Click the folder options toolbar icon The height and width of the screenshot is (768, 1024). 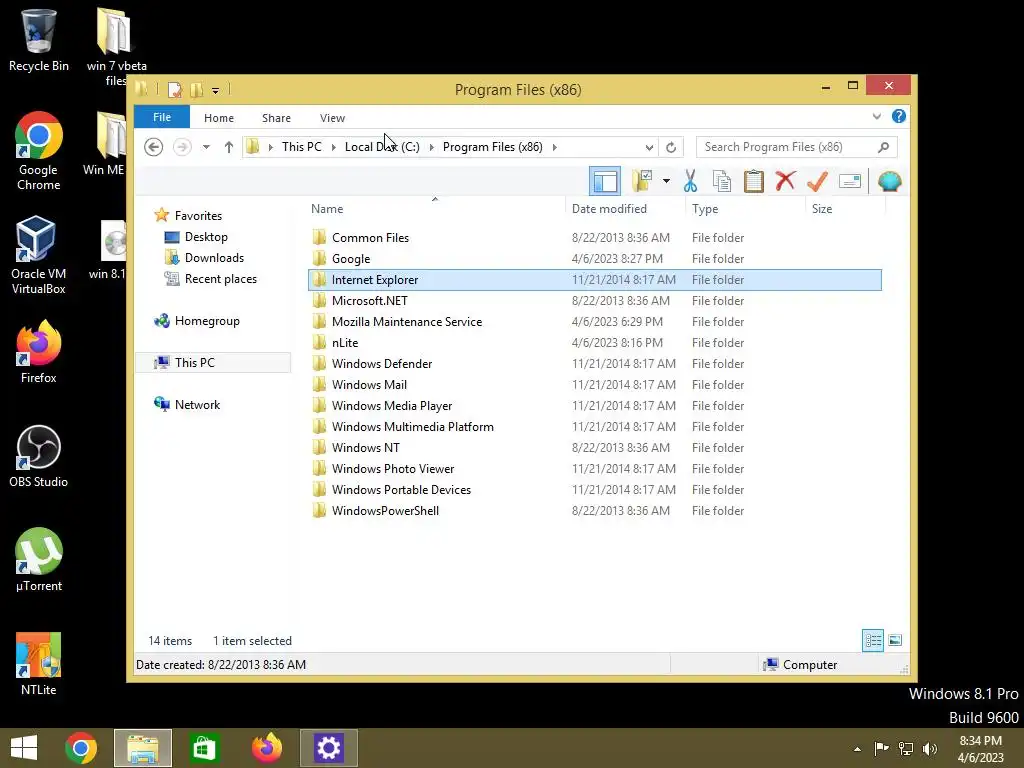coord(643,181)
